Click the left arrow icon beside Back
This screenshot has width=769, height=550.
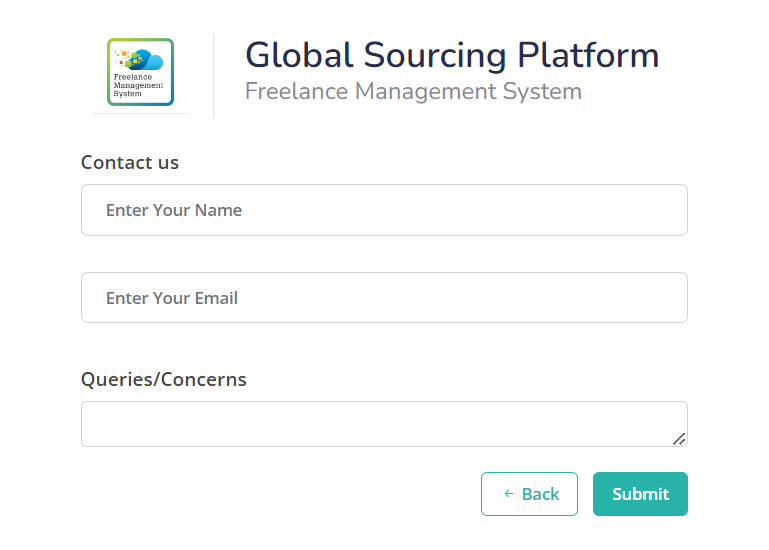click(508, 494)
